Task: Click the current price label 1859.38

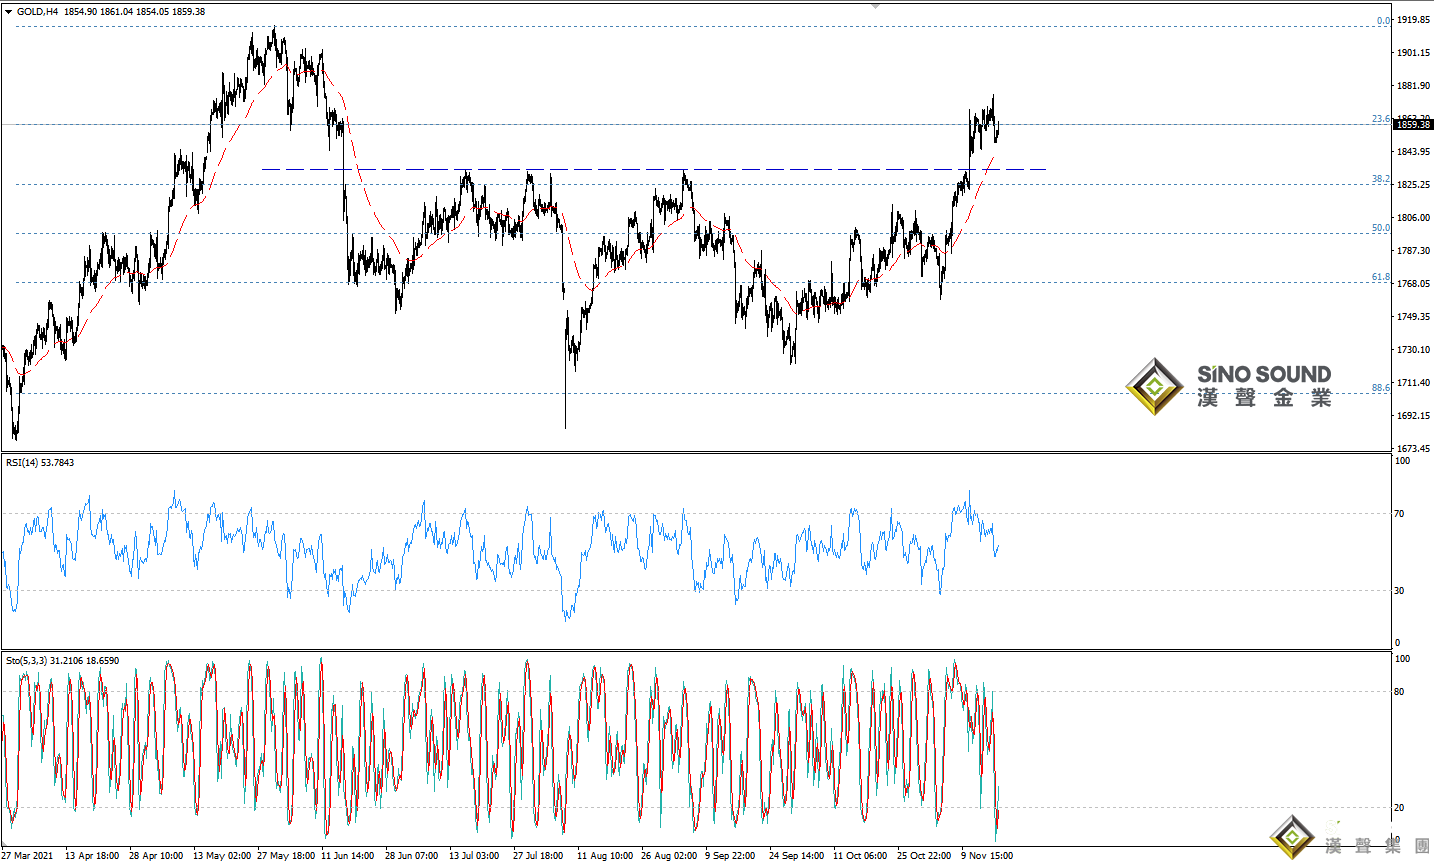Action: (1413, 125)
